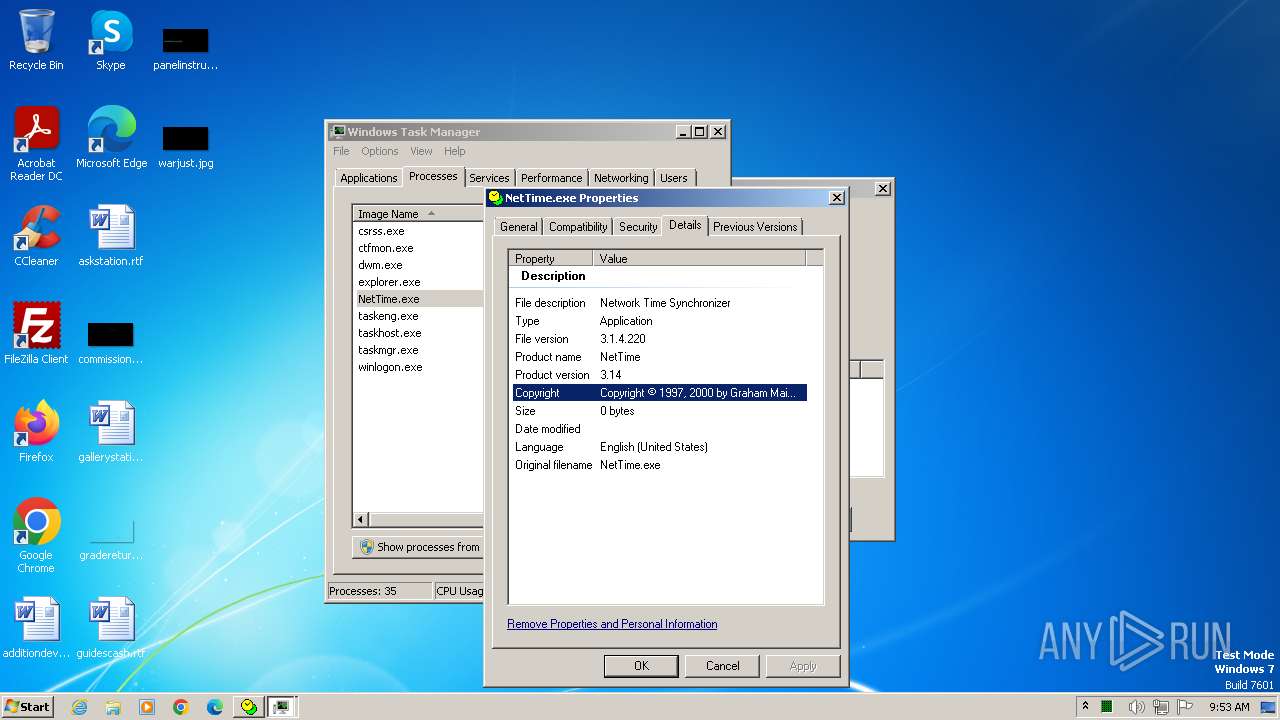The width and height of the screenshot is (1280, 720).
Task: Click Cancel in Properties dialog
Action: pos(722,666)
